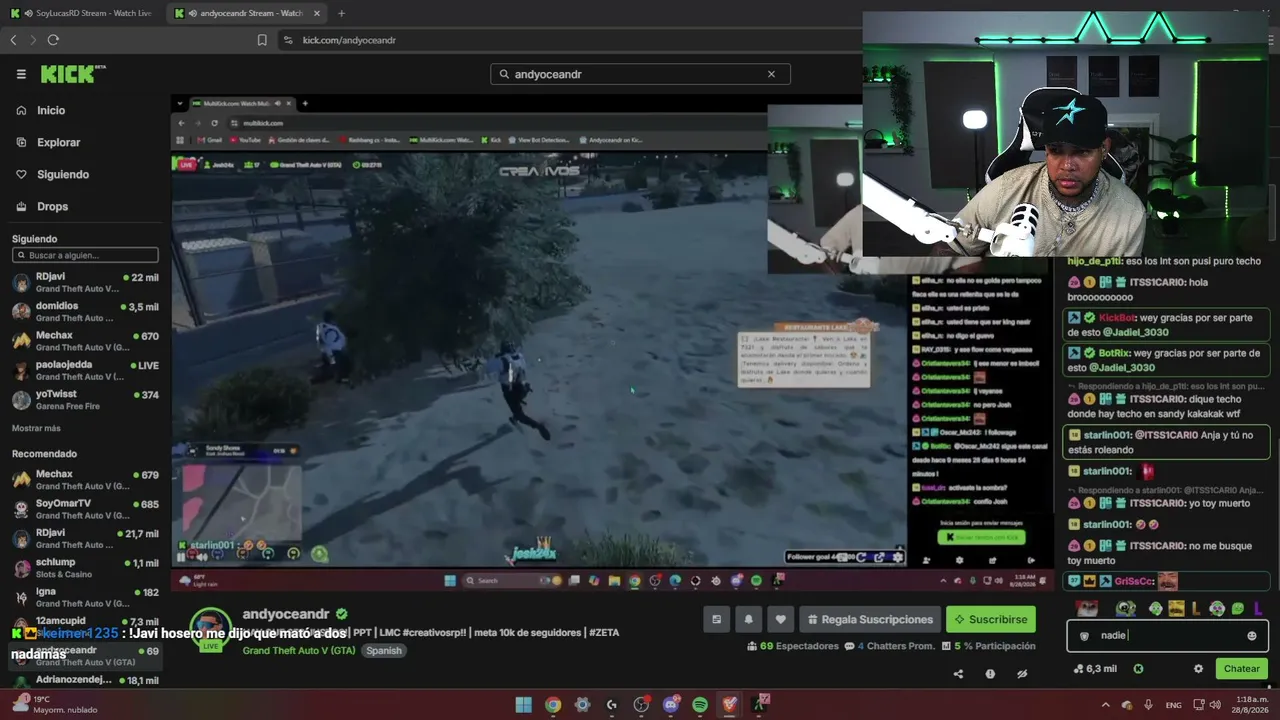Close the andyoceandr Stream tab

tap(318, 13)
